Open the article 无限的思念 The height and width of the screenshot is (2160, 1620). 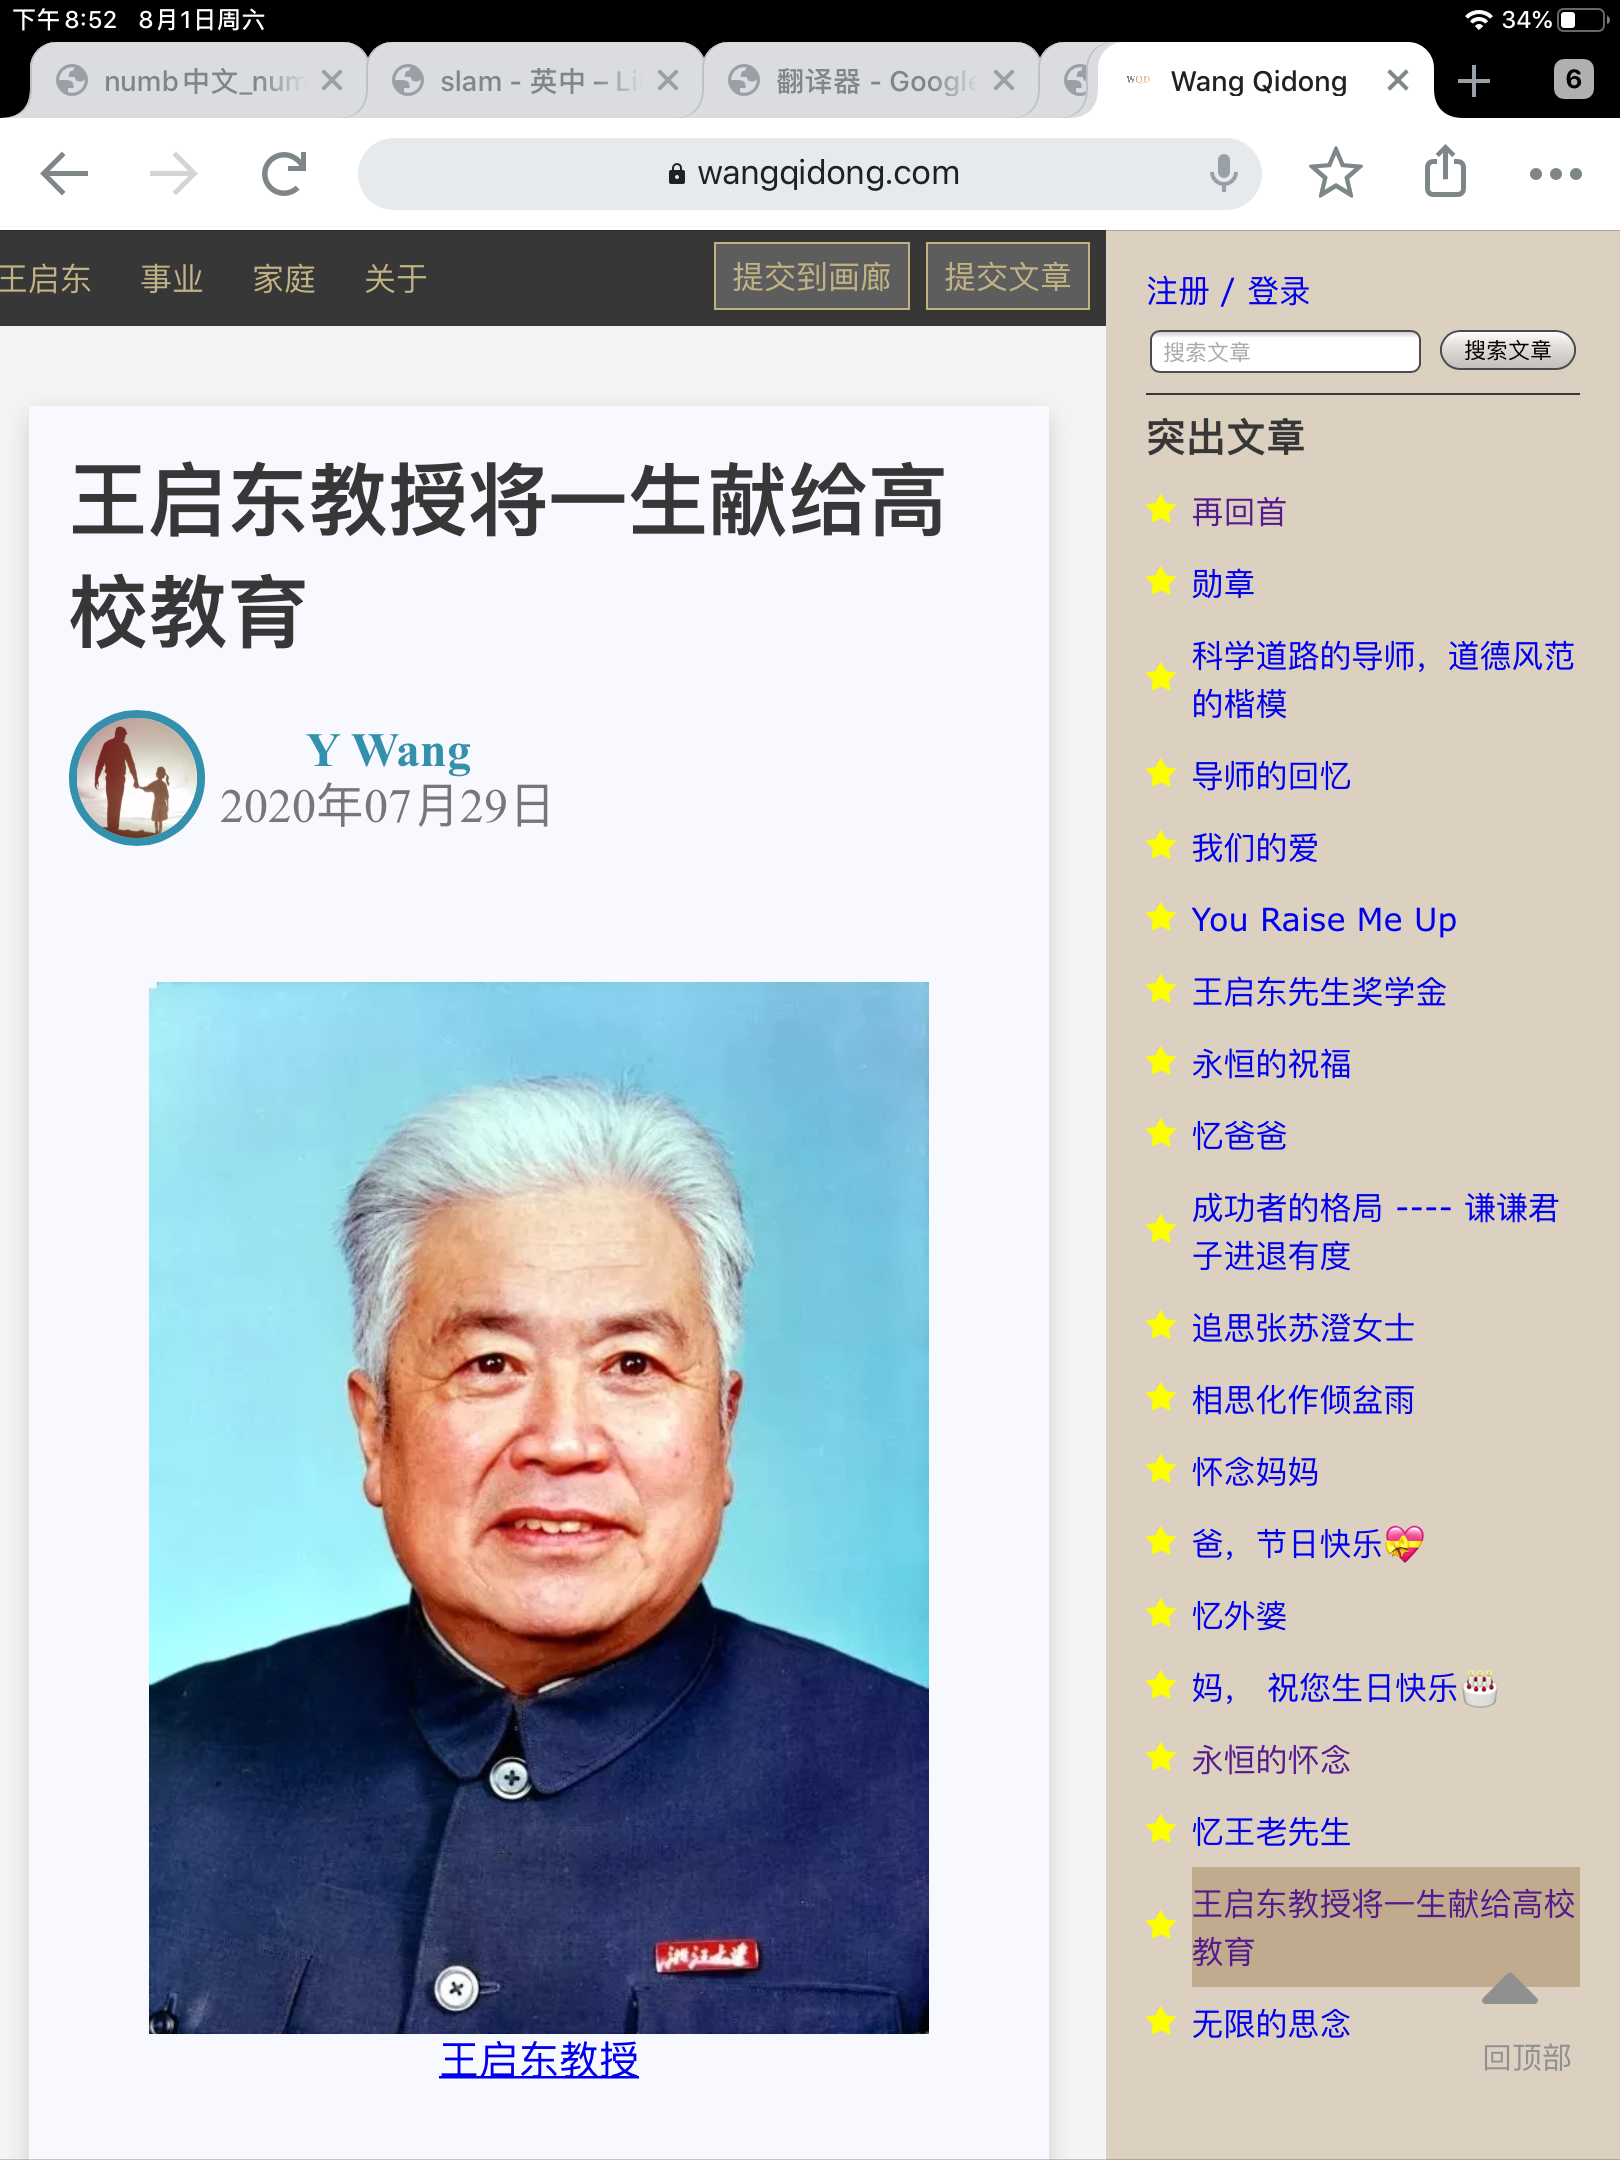pos(1271,2024)
